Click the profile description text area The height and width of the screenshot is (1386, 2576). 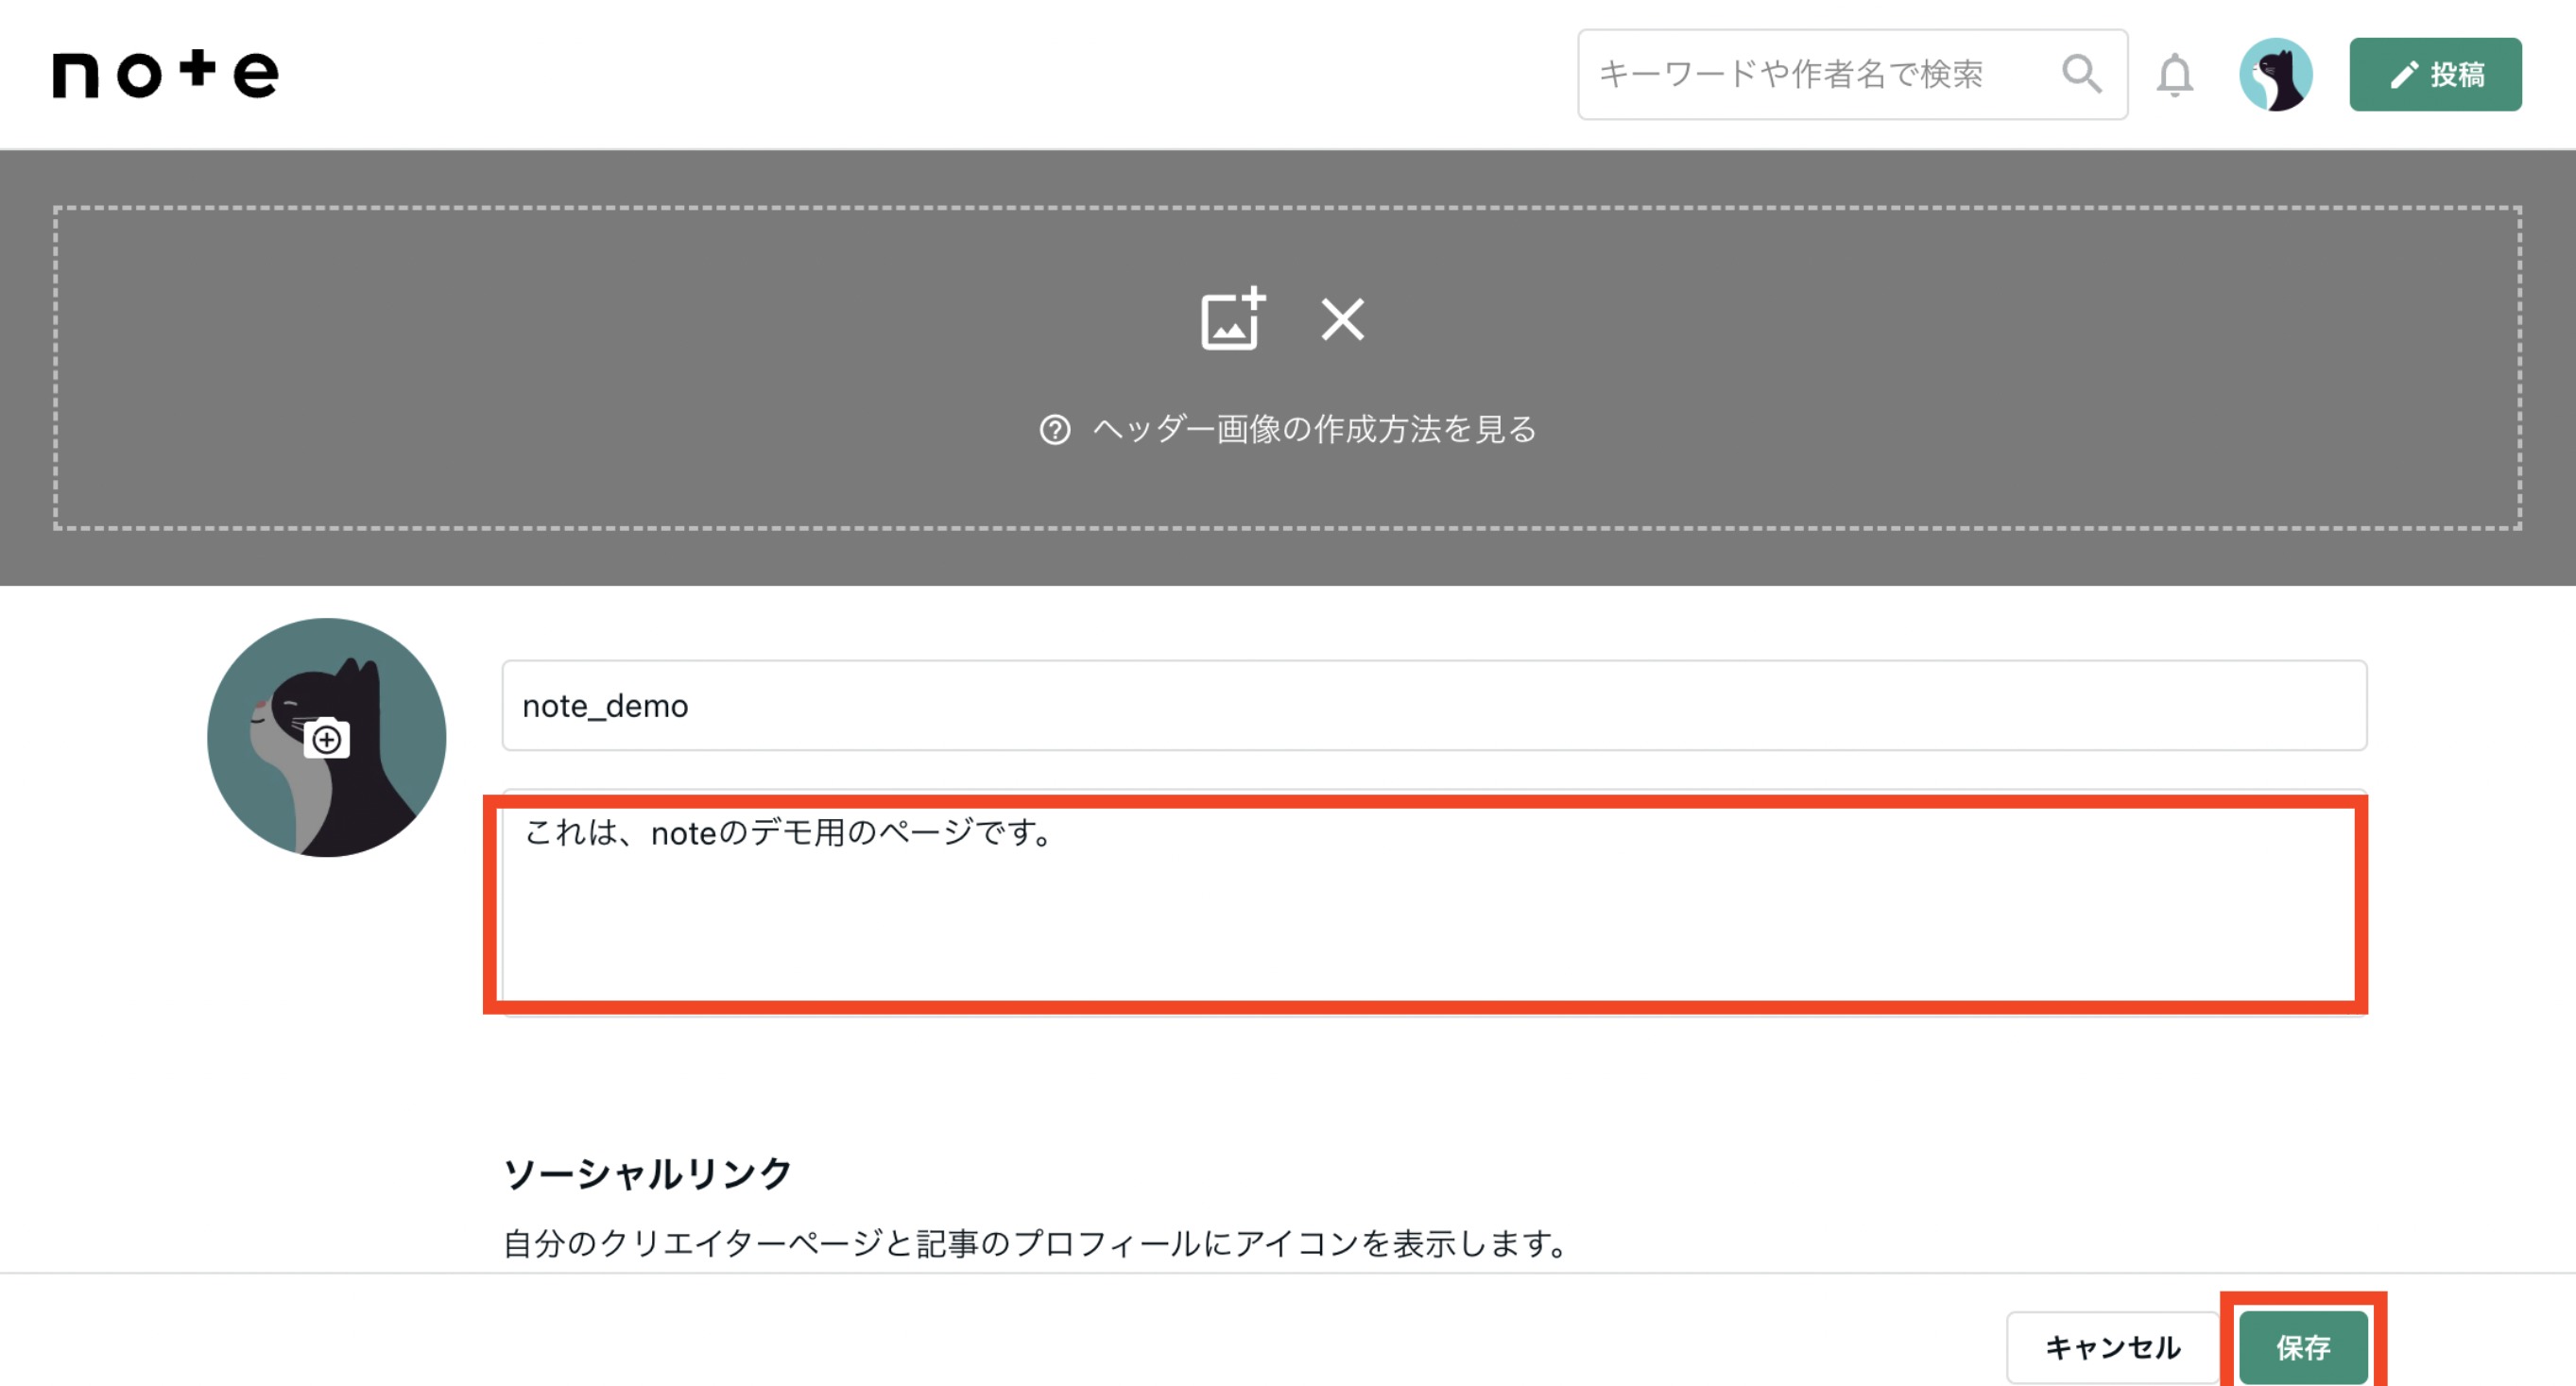(1434, 903)
